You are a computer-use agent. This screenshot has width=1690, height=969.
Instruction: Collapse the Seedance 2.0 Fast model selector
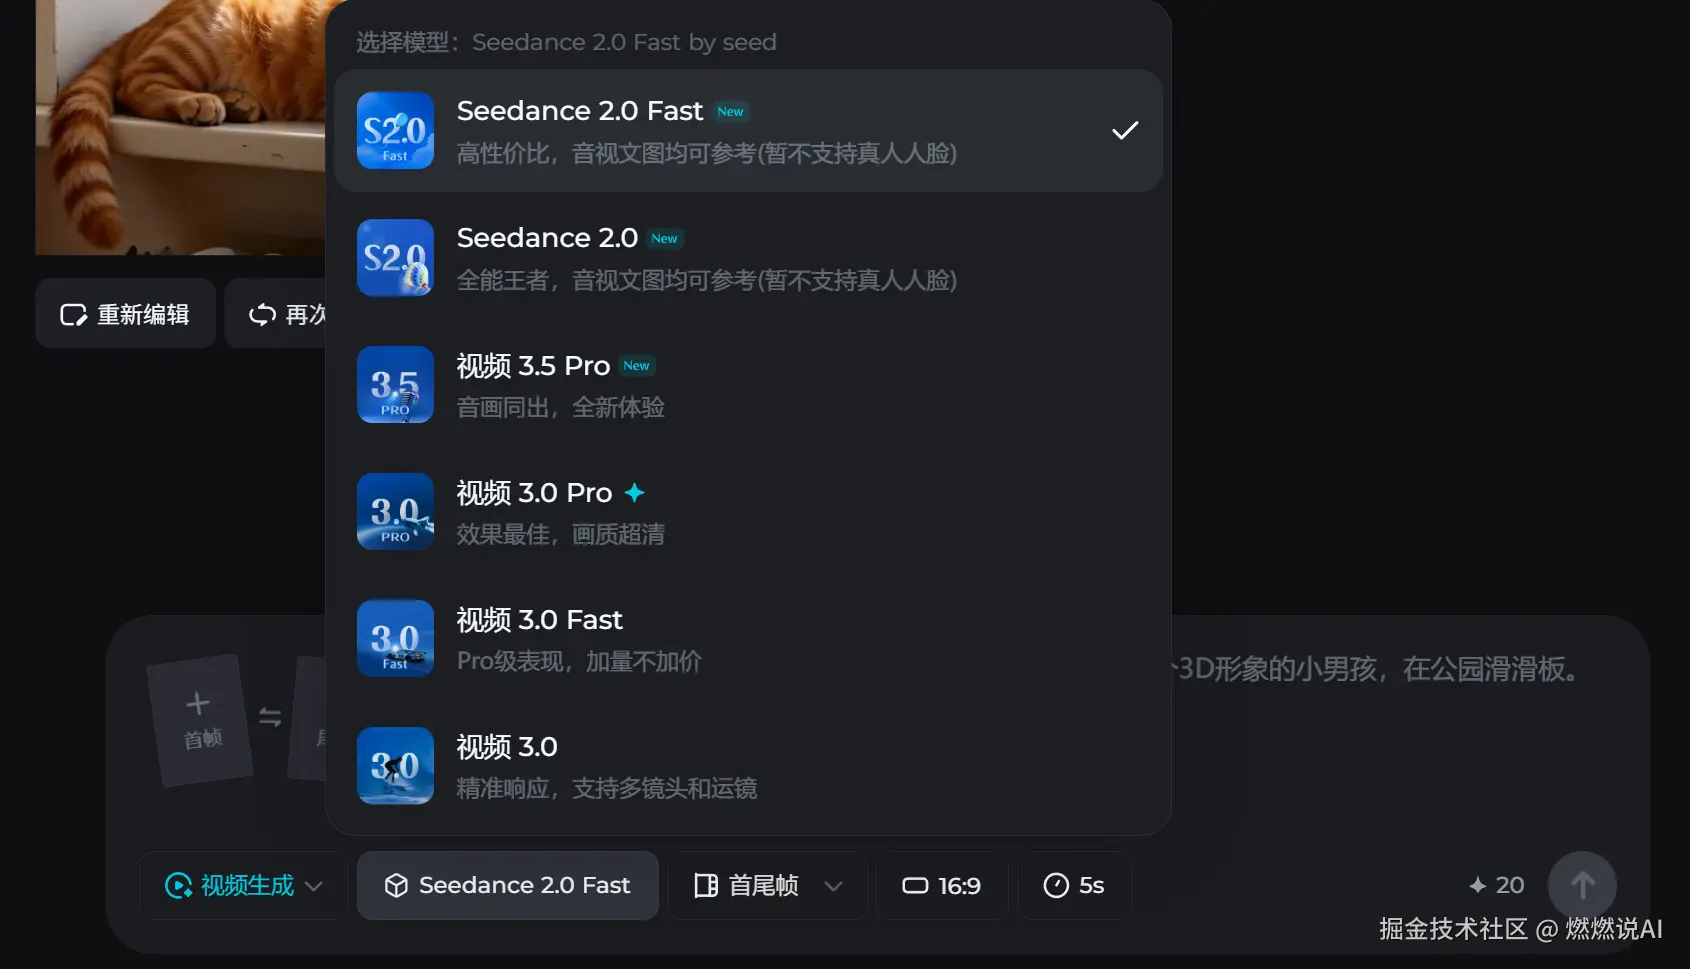click(507, 885)
